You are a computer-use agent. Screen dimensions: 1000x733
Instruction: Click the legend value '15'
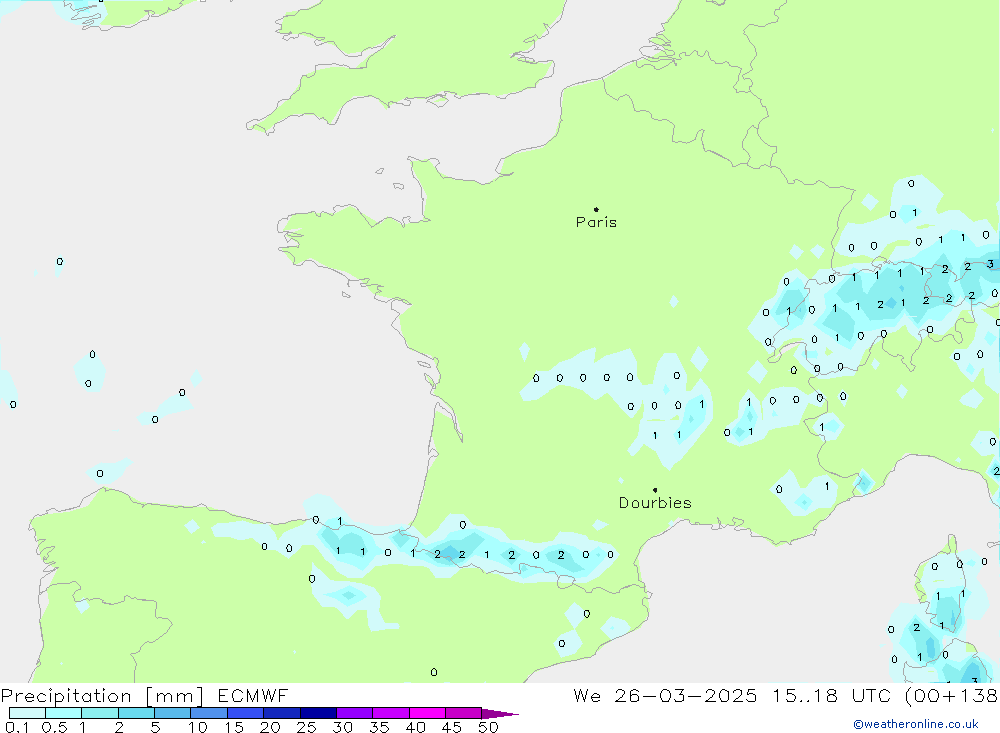[234, 727]
